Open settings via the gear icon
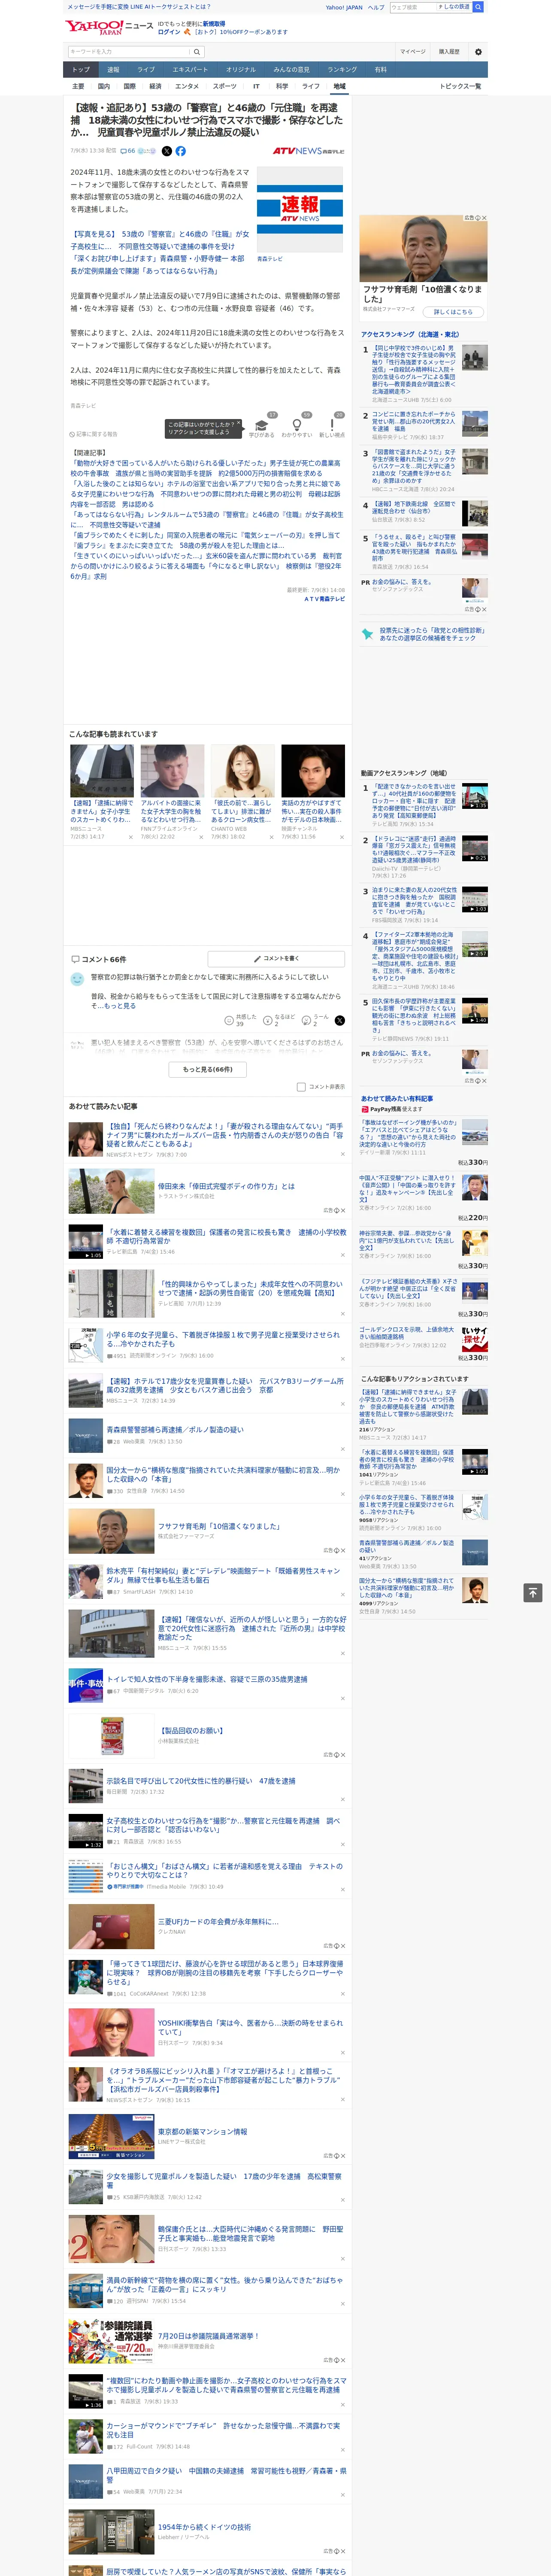The width and height of the screenshot is (551, 2576). point(478,52)
